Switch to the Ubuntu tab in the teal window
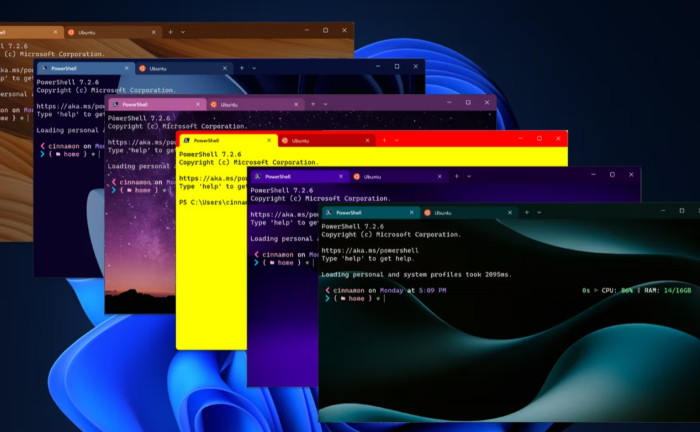700x432 pixels. (469, 213)
